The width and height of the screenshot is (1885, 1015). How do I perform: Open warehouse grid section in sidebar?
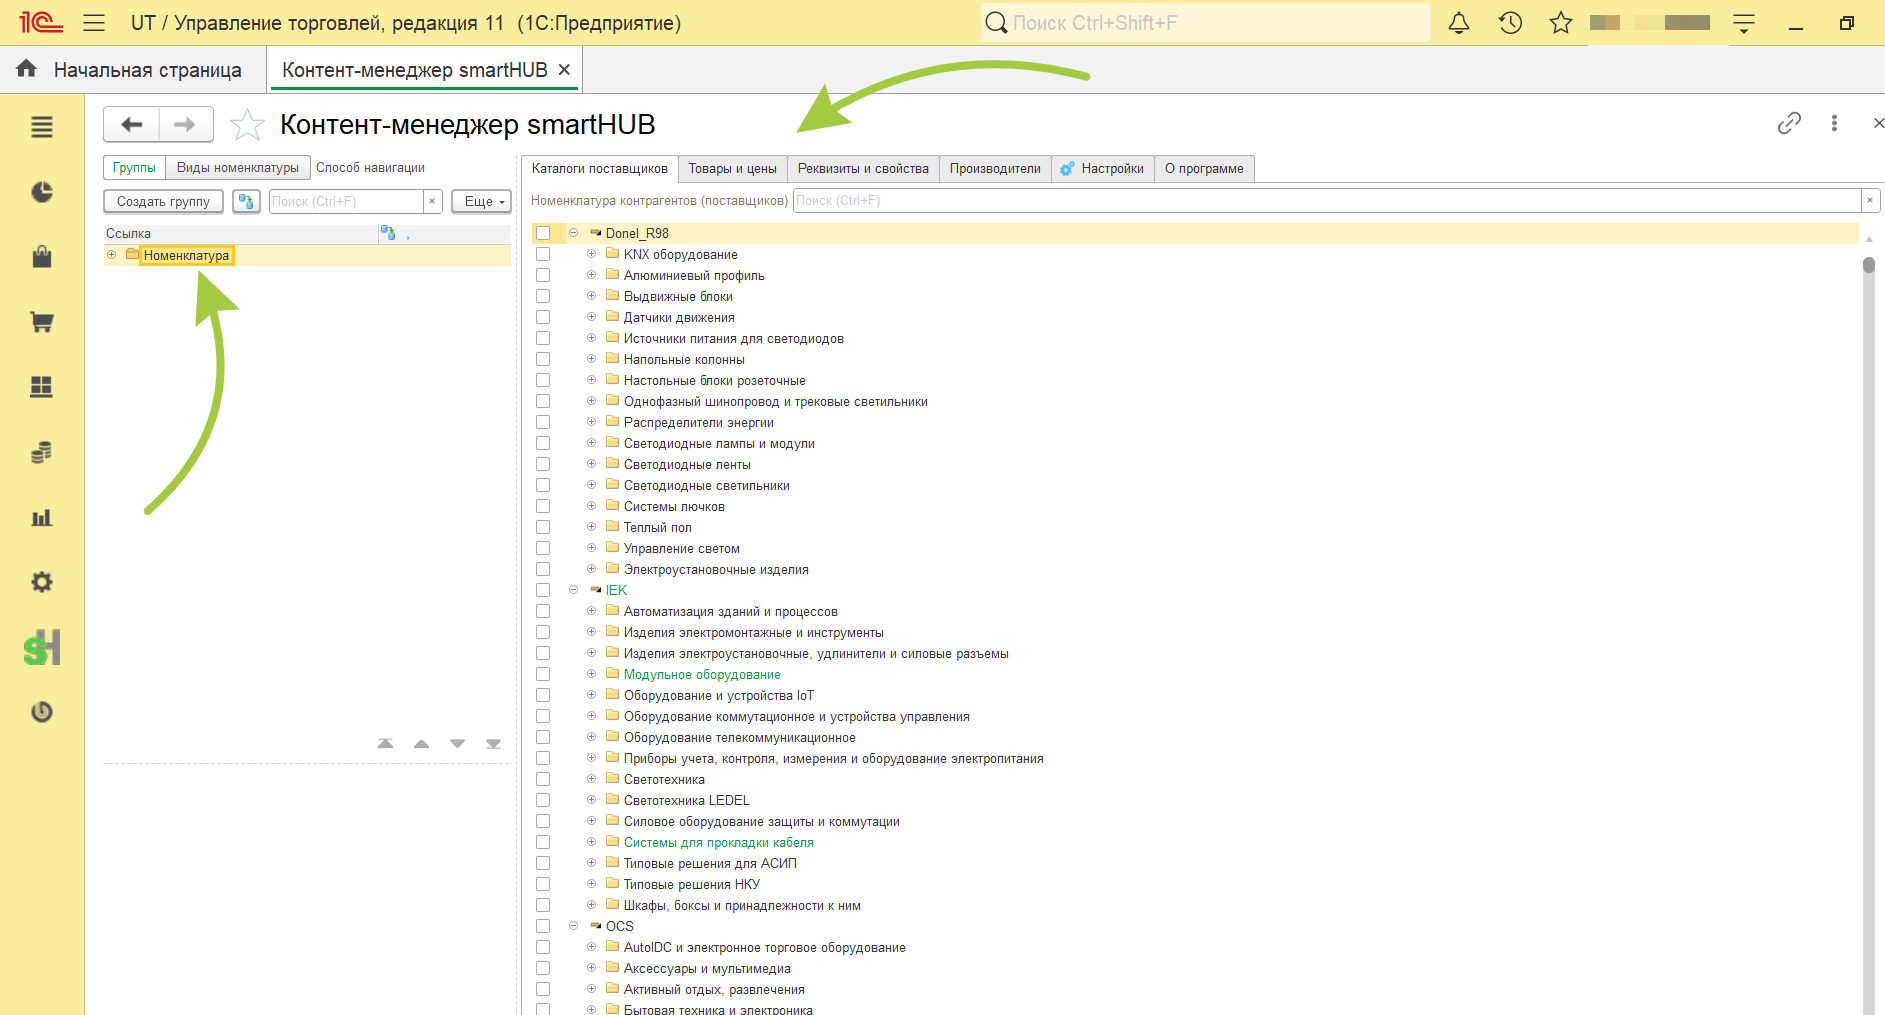click(x=42, y=387)
